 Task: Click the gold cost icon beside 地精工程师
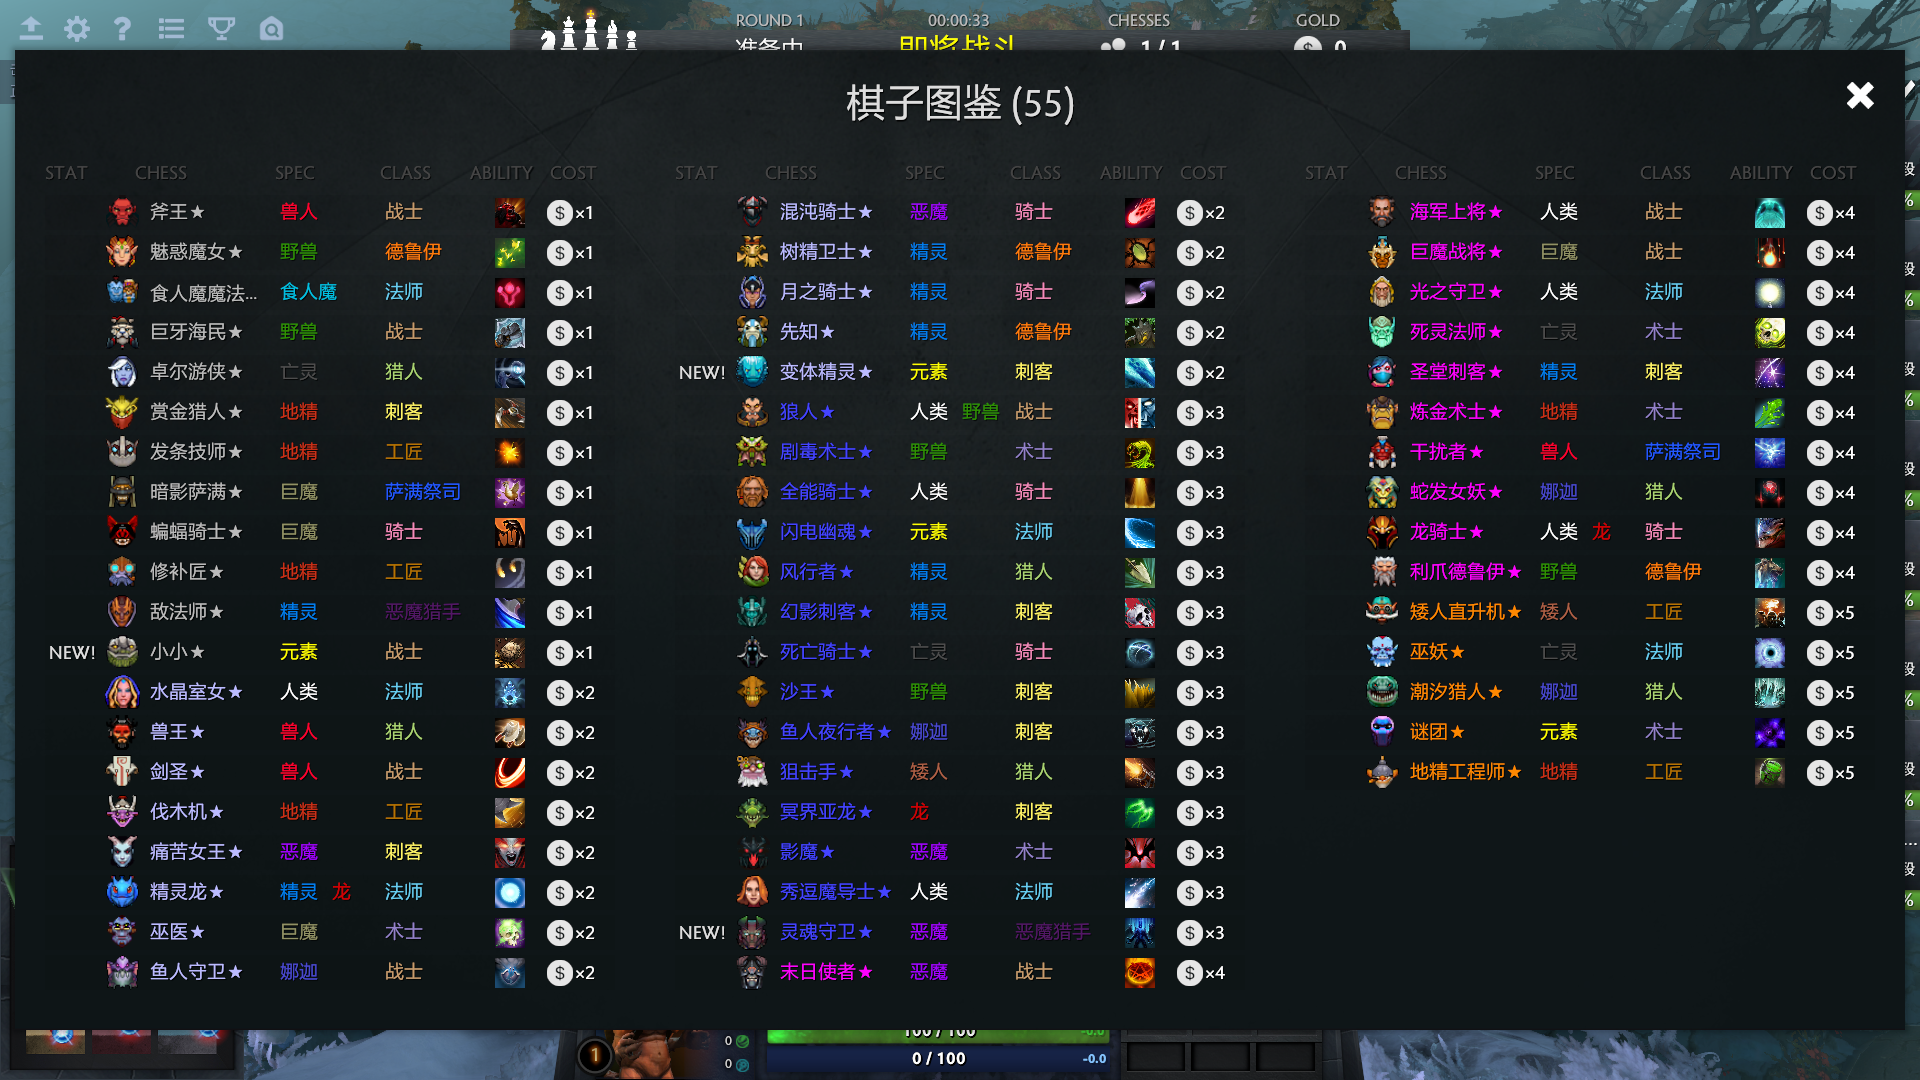1819,772
